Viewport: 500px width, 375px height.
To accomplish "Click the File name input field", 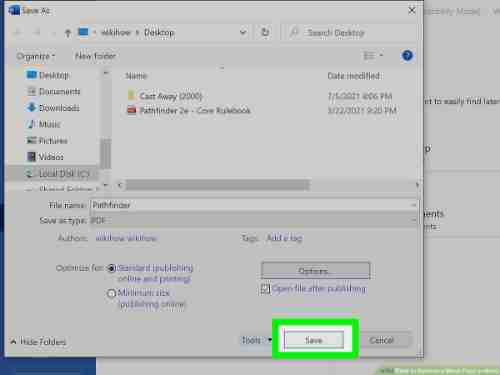I will 254,205.
